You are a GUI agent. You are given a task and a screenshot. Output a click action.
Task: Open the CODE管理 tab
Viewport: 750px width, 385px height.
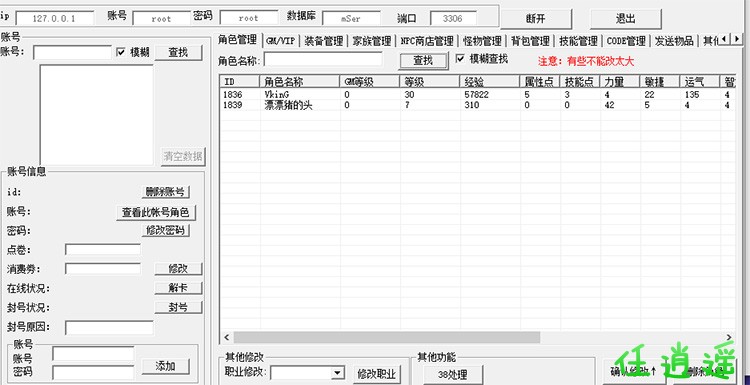(626, 41)
